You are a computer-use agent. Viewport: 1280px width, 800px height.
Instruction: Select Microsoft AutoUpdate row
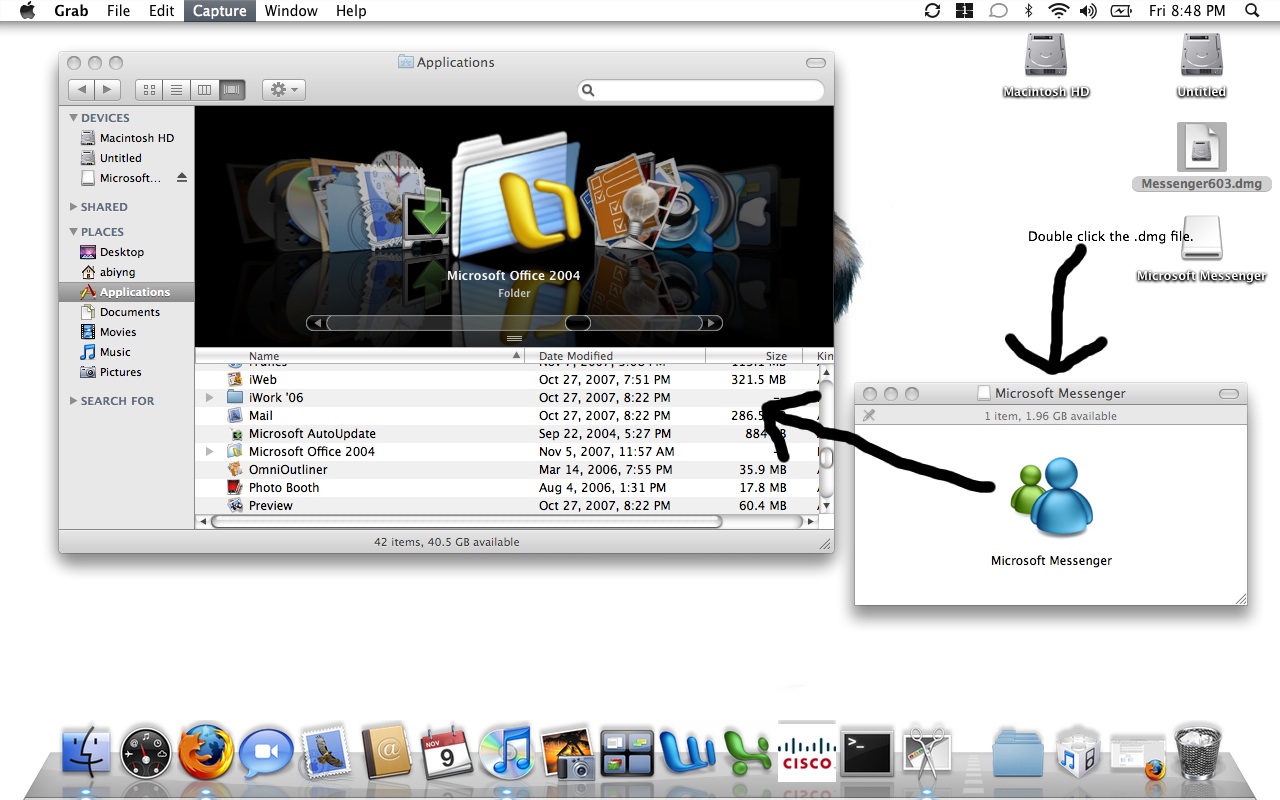(x=507, y=434)
